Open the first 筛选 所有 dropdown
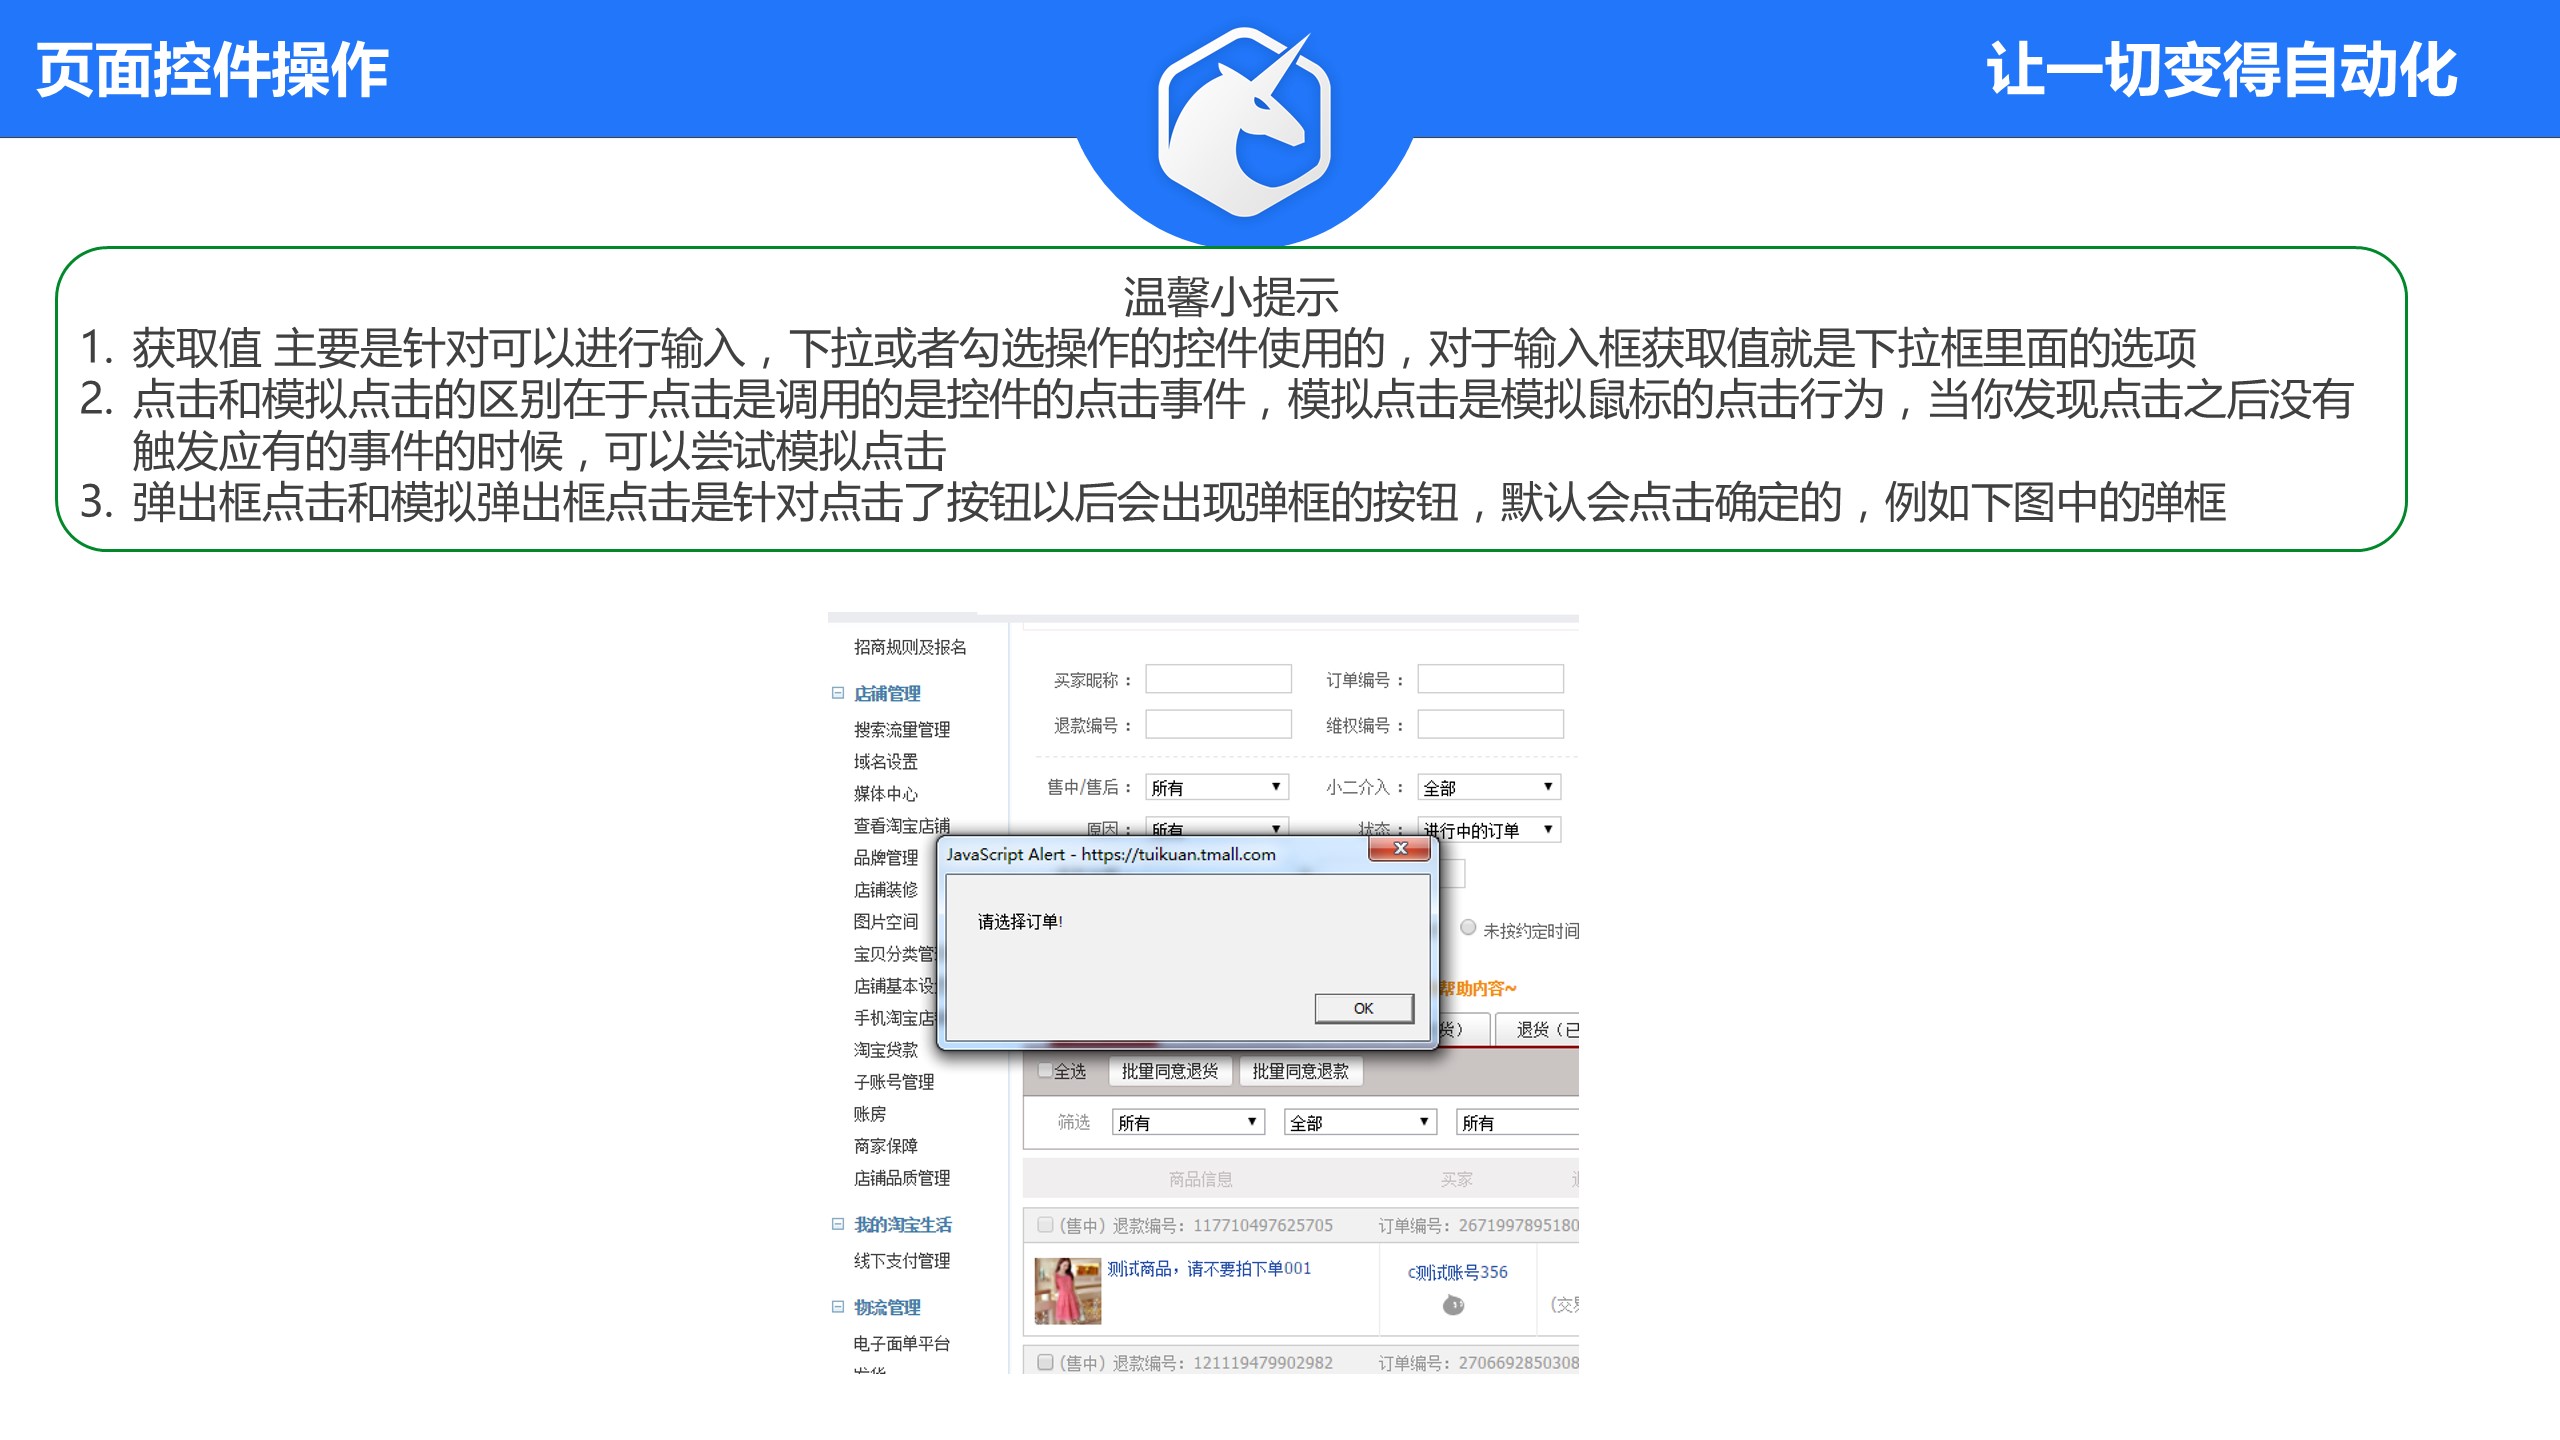Screen dimensions: 2560x1440 (x=1187, y=1122)
